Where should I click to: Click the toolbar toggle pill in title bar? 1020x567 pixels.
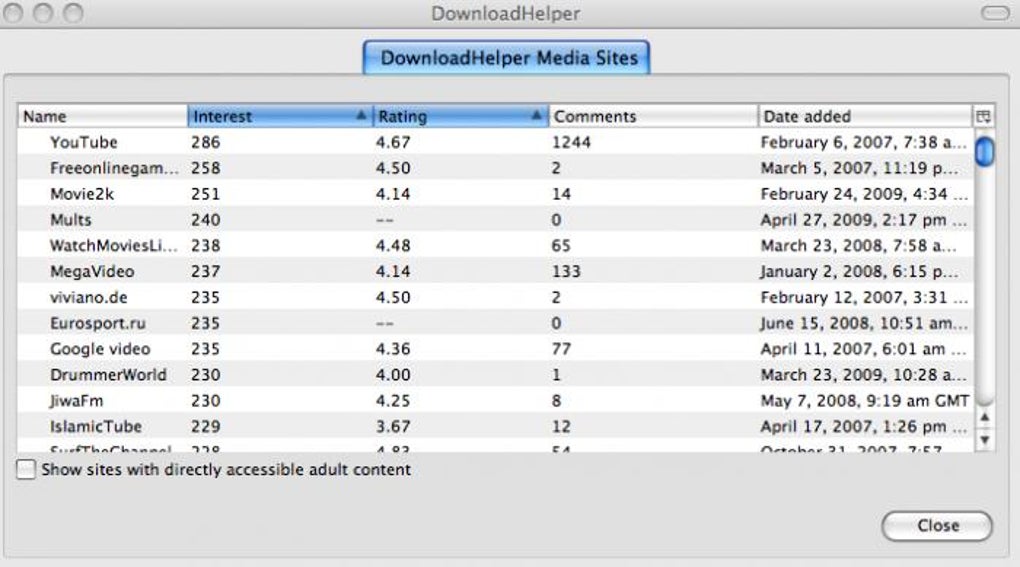click(x=995, y=13)
